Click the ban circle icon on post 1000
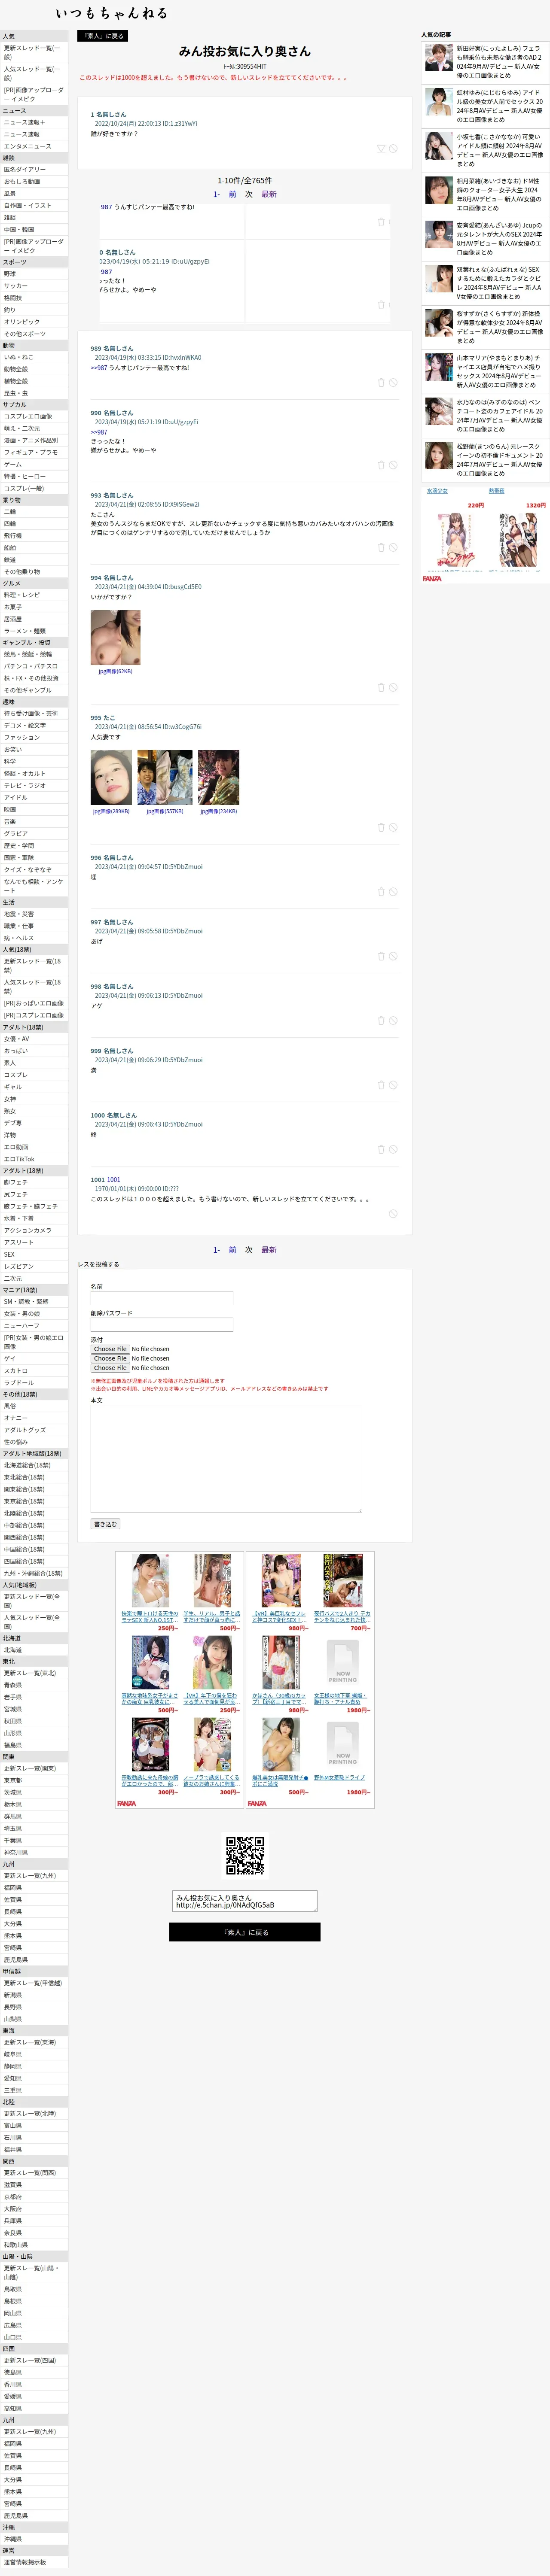This screenshot has width=550, height=2576. (393, 1149)
